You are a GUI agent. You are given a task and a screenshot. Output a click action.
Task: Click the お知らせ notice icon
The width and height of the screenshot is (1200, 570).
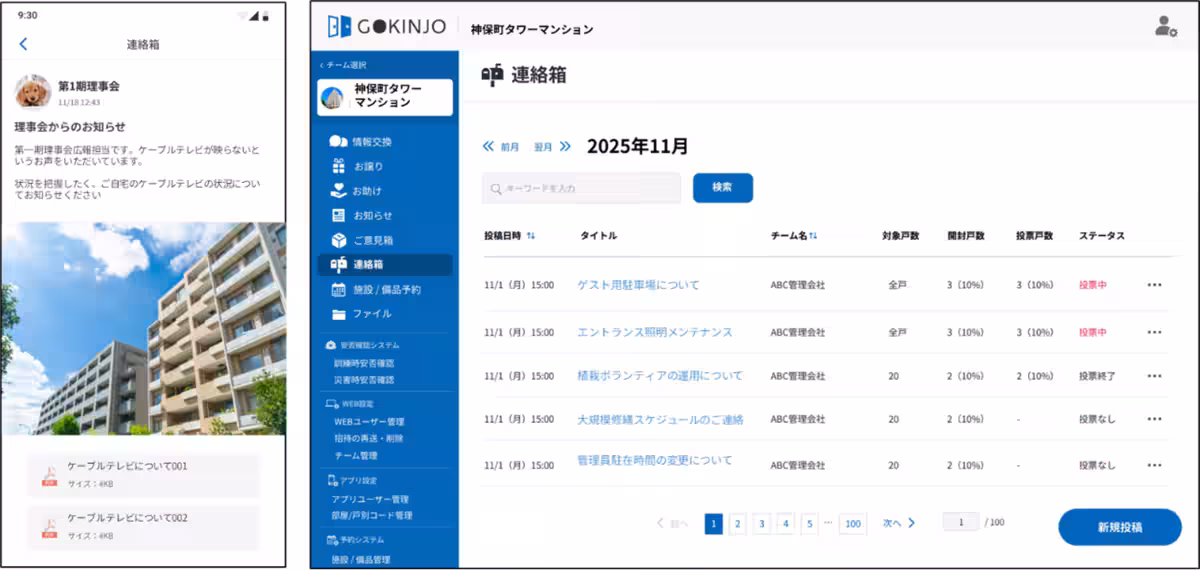coord(338,215)
